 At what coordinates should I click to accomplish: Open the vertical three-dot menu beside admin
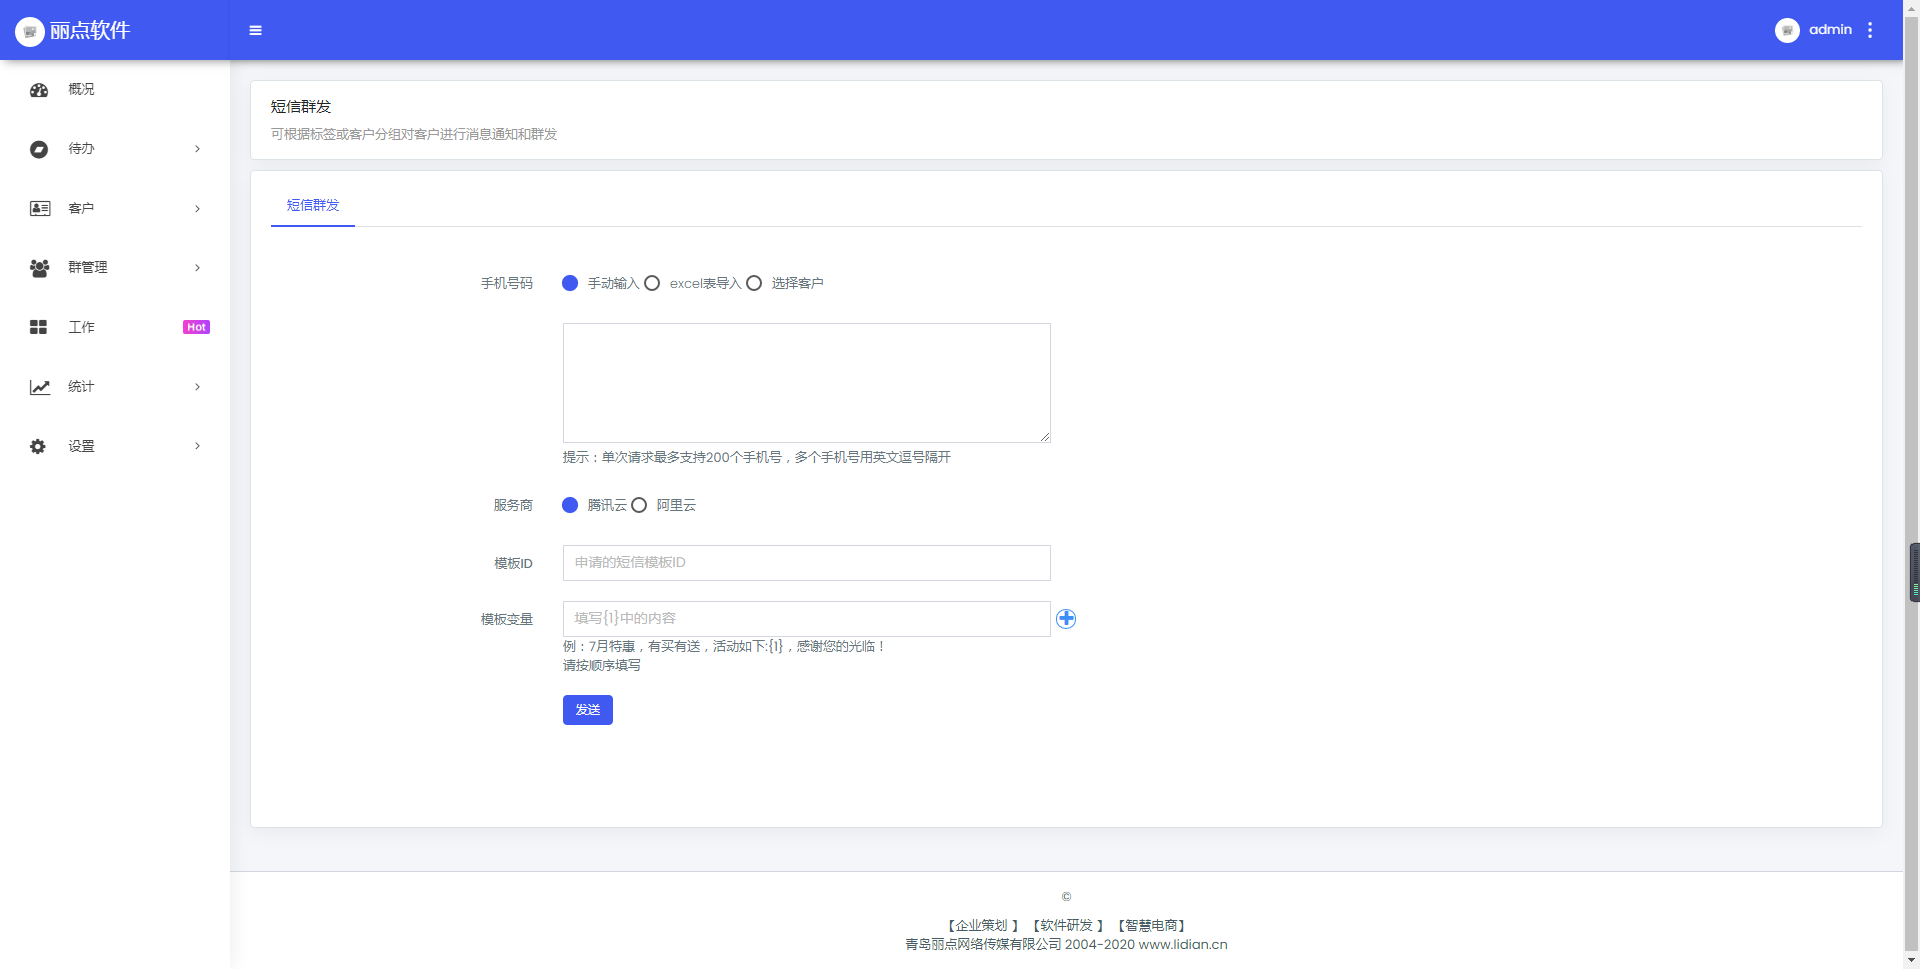click(x=1870, y=30)
